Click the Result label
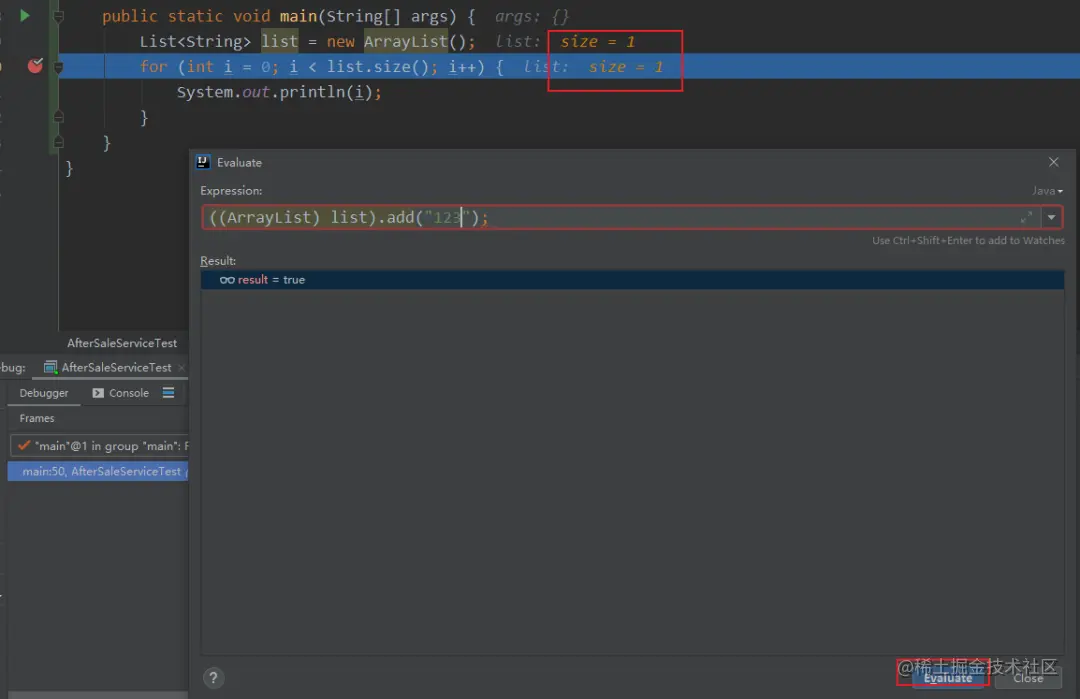 [x=218, y=260]
